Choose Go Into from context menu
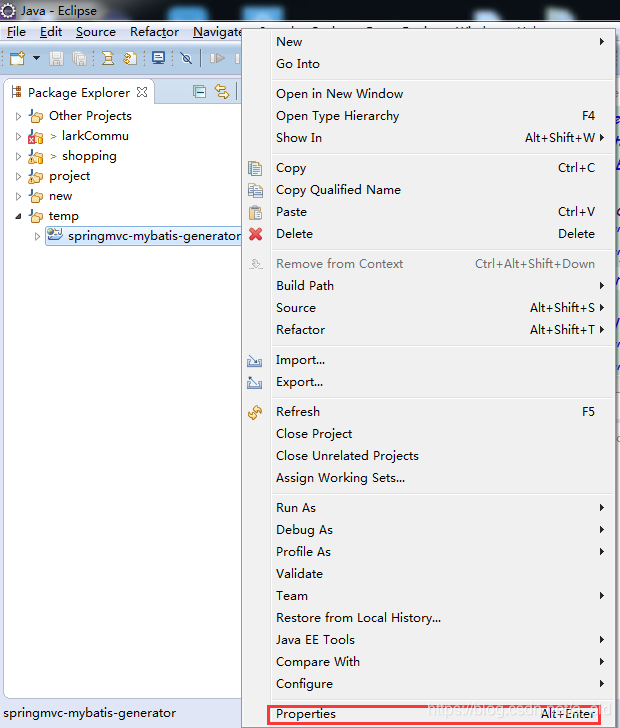The image size is (620, 728). click(442, 64)
